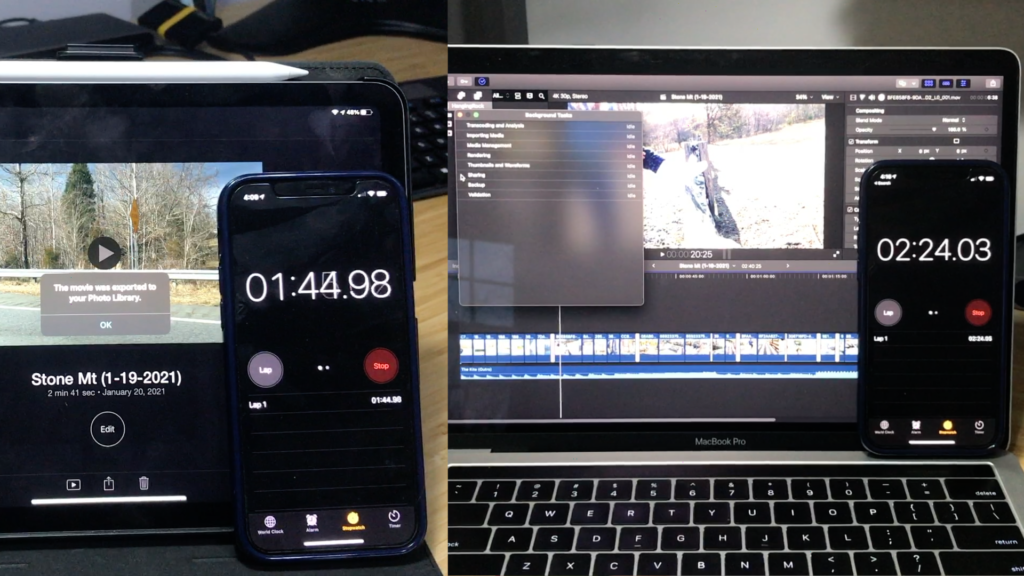Open Timer tab on the left phone
Image resolution: width=1024 pixels, height=576 pixels.
(394, 519)
